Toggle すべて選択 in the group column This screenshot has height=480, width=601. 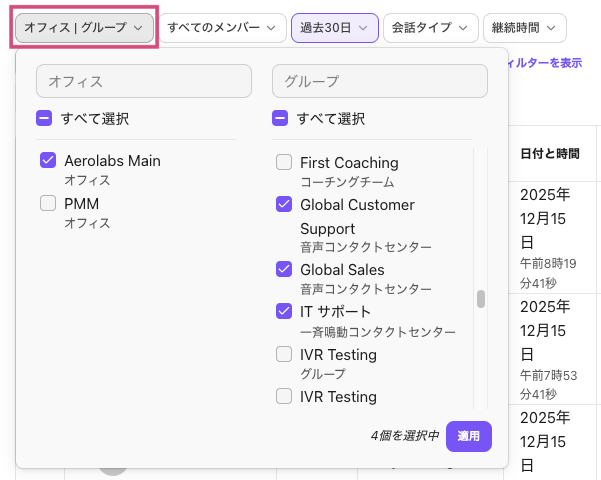click(280, 119)
